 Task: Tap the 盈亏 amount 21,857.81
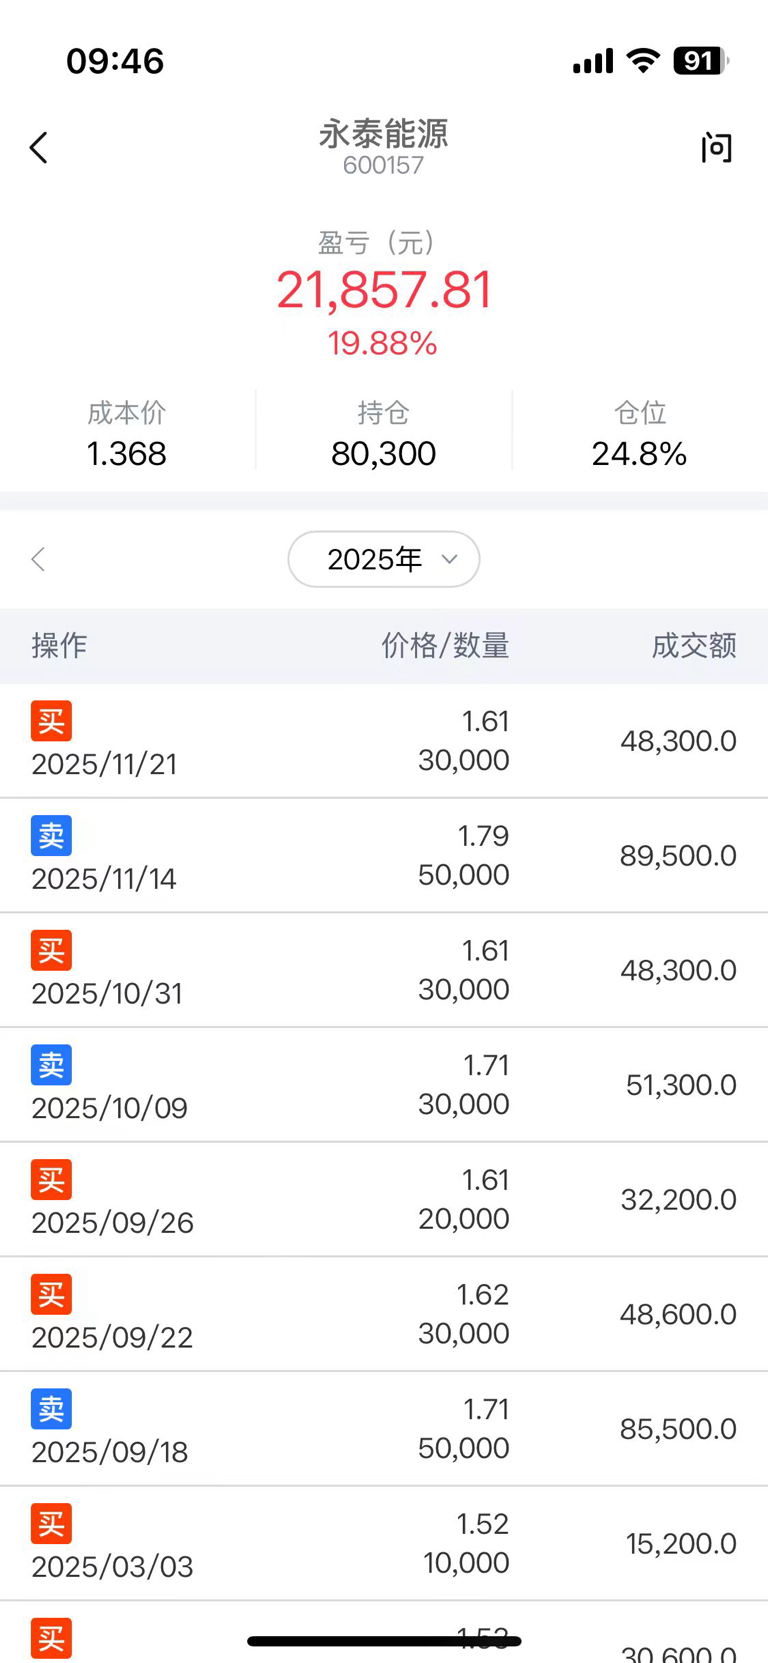pos(384,290)
